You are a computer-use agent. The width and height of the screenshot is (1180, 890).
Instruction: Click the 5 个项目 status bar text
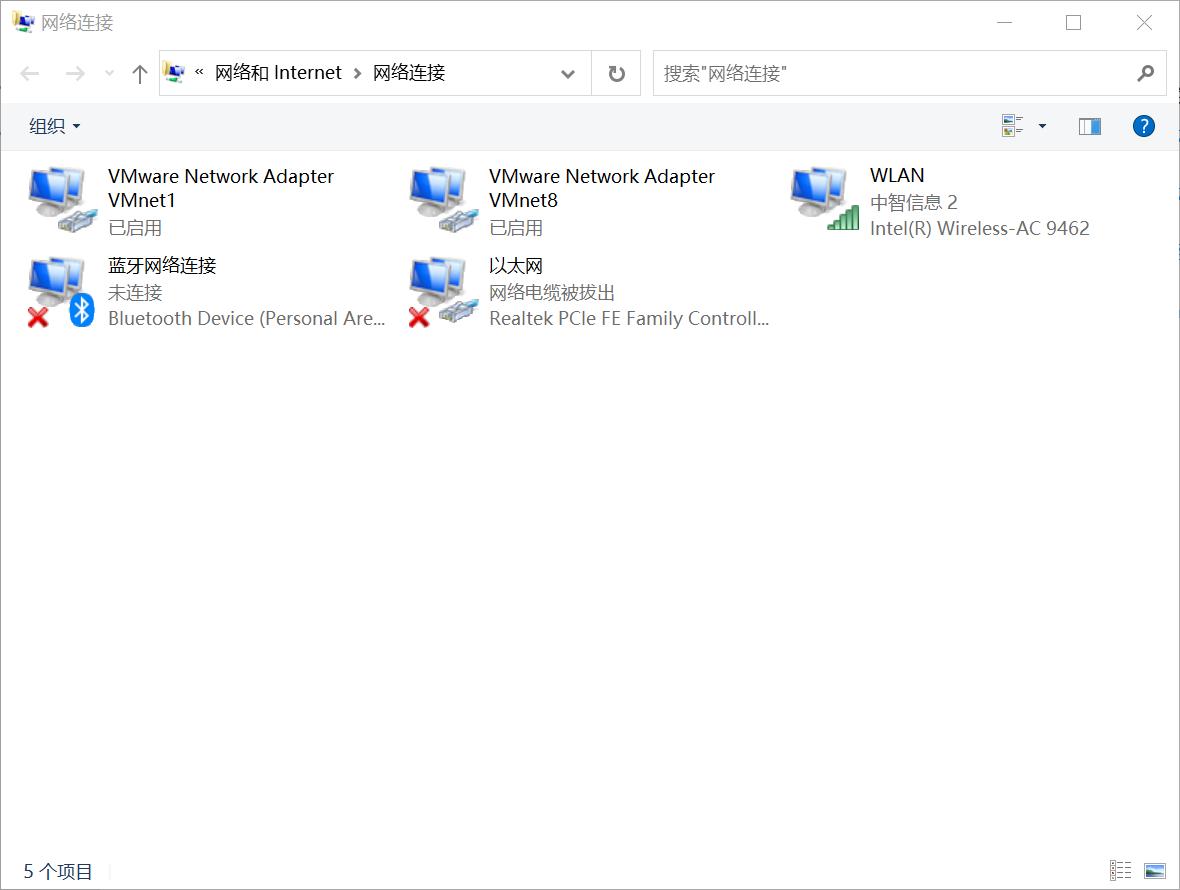(56, 870)
